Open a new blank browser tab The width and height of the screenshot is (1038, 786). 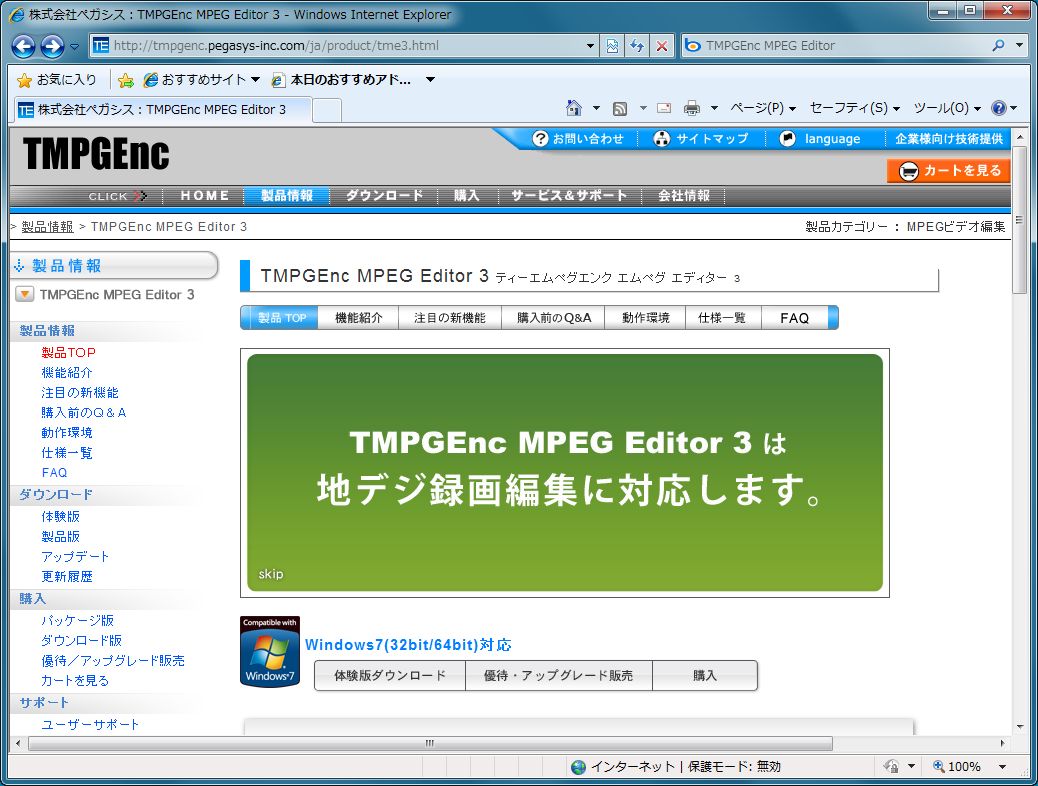(326, 110)
